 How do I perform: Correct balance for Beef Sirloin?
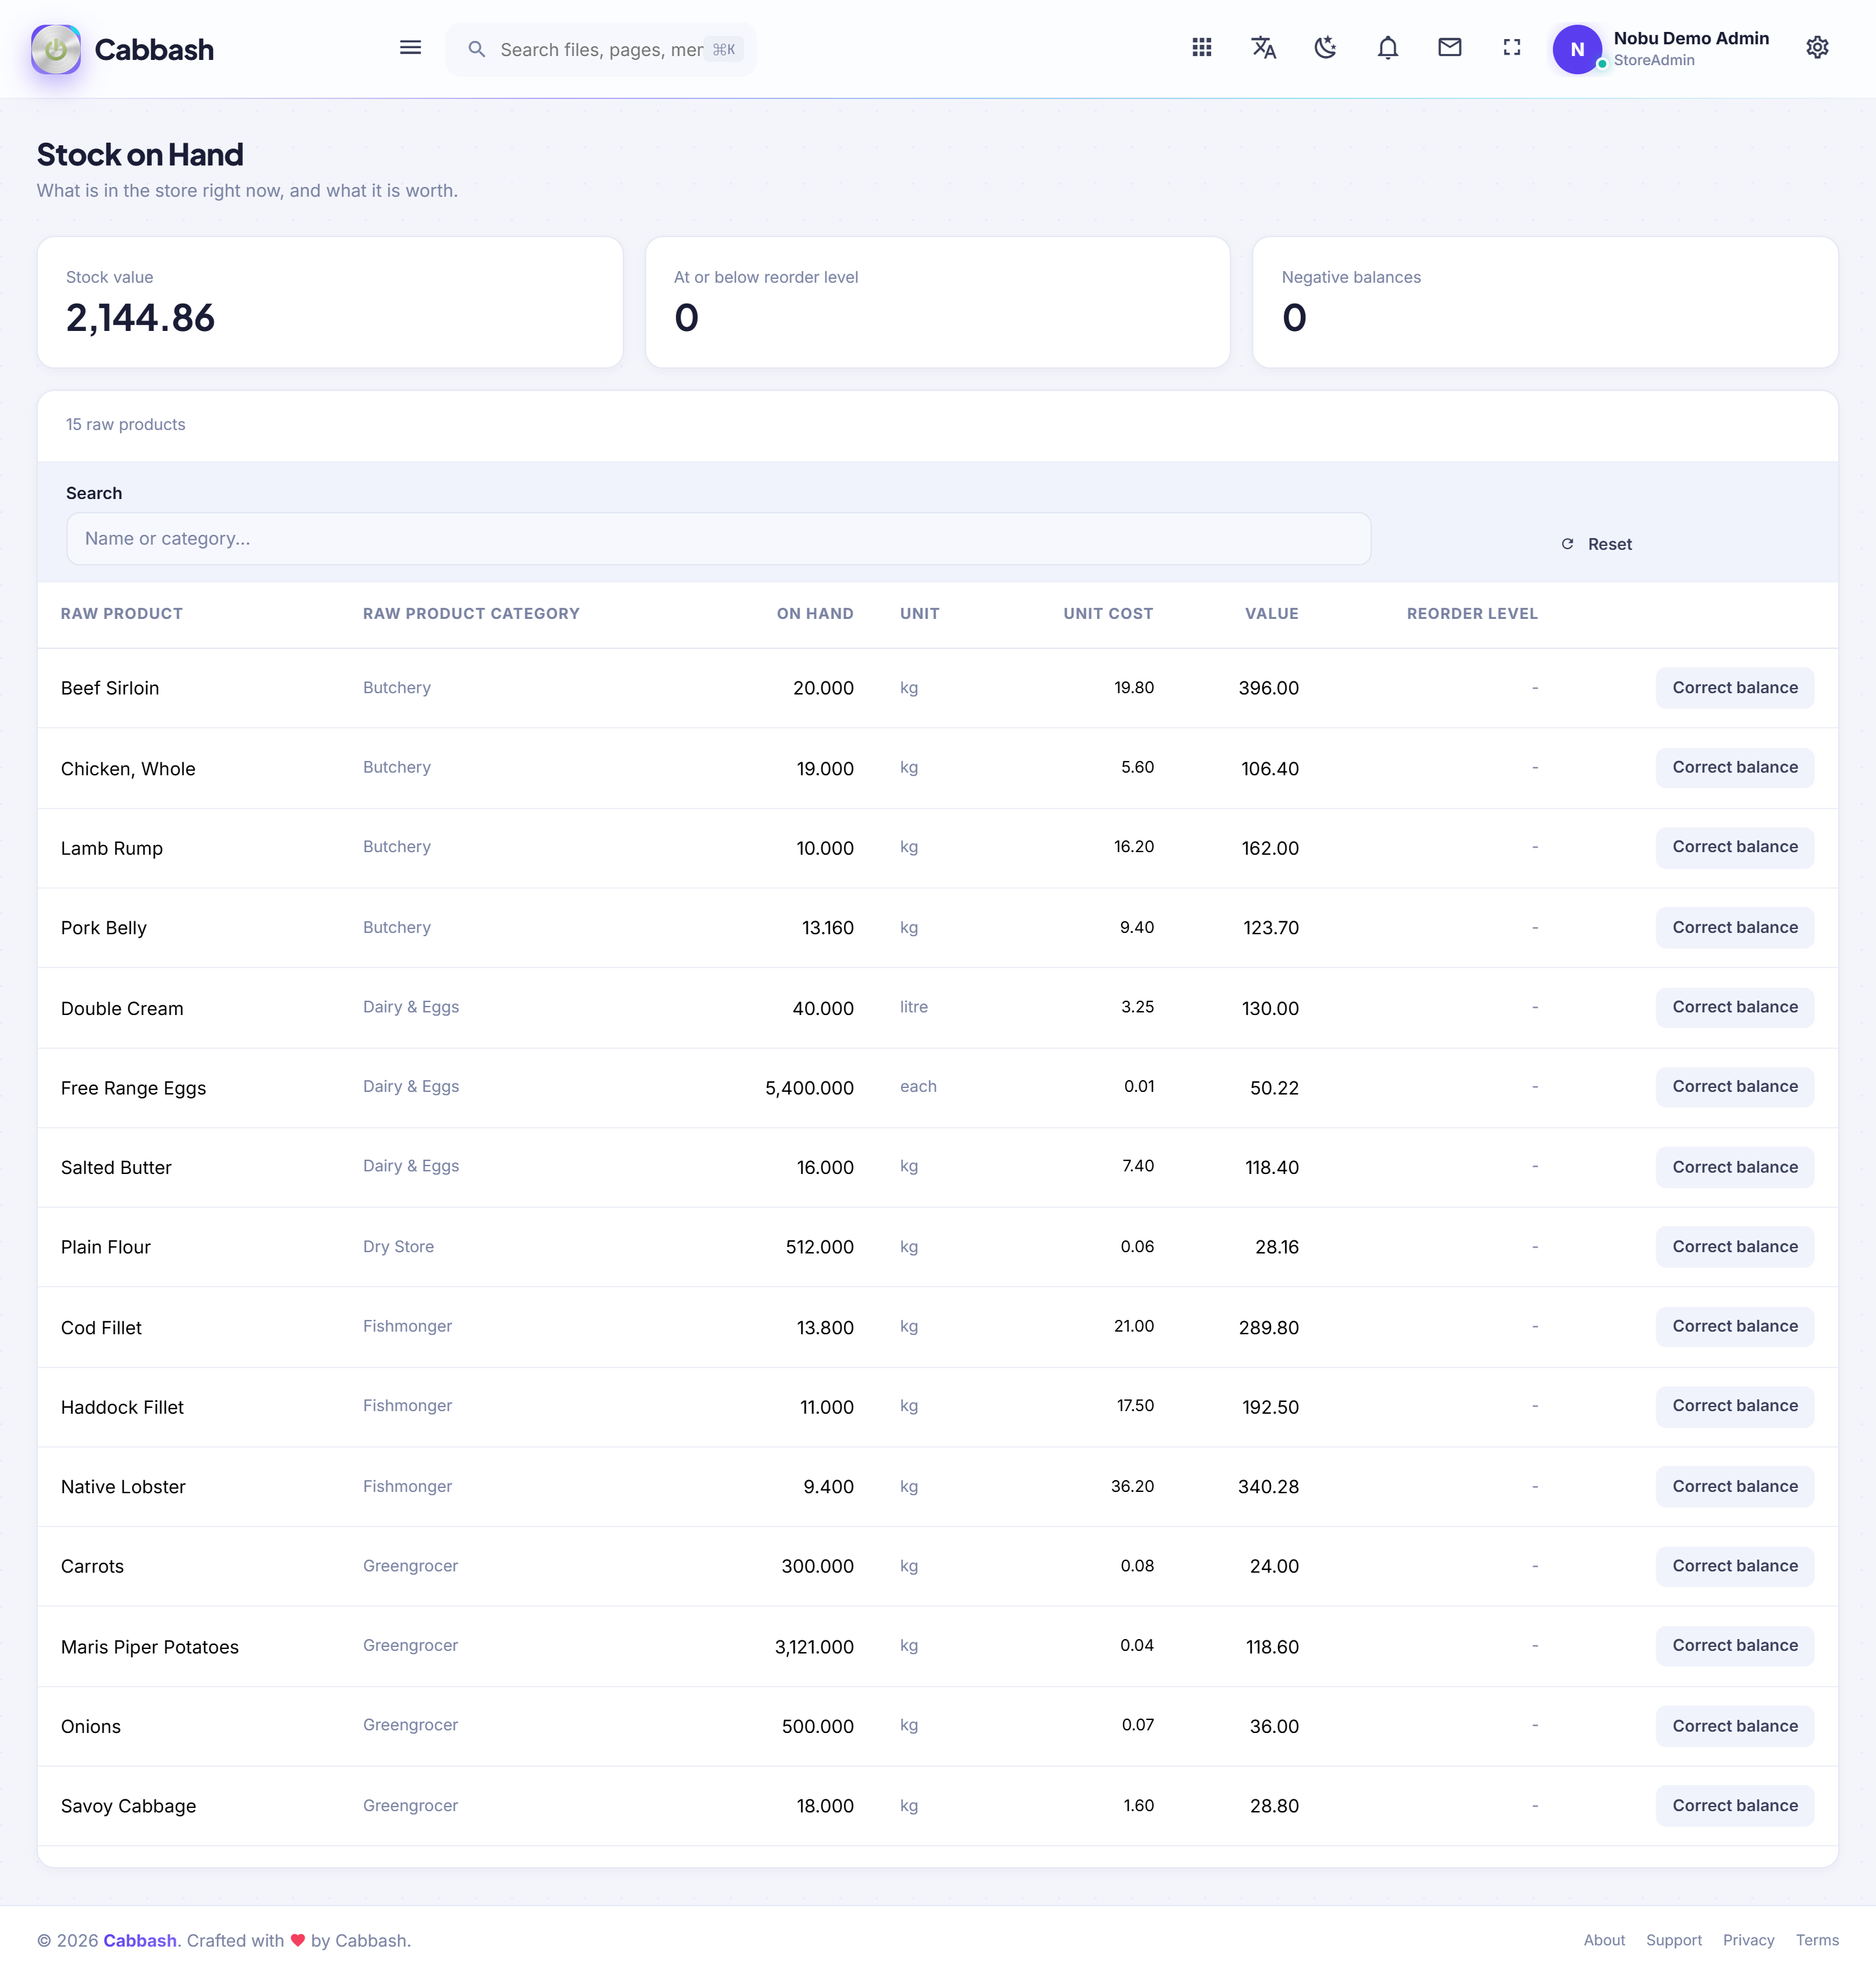[x=1734, y=688]
